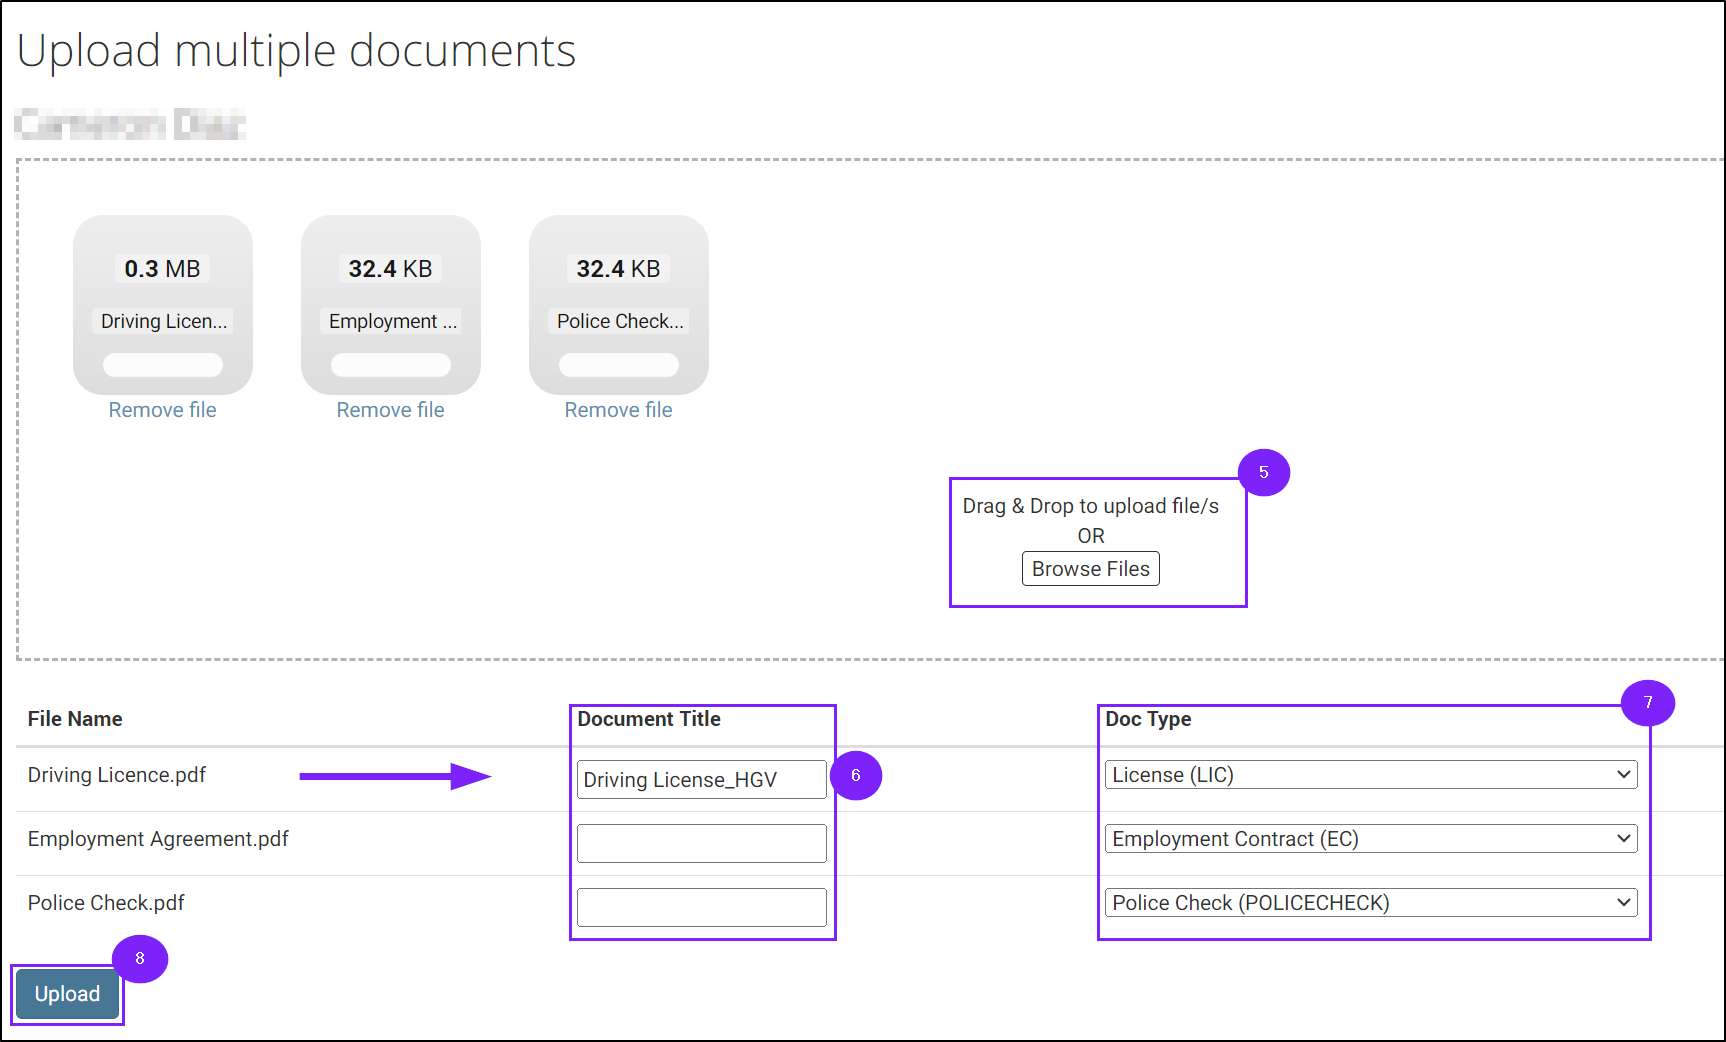Focus the Police Check document title field
The height and width of the screenshot is (1042, 1726).
[701, 907]
